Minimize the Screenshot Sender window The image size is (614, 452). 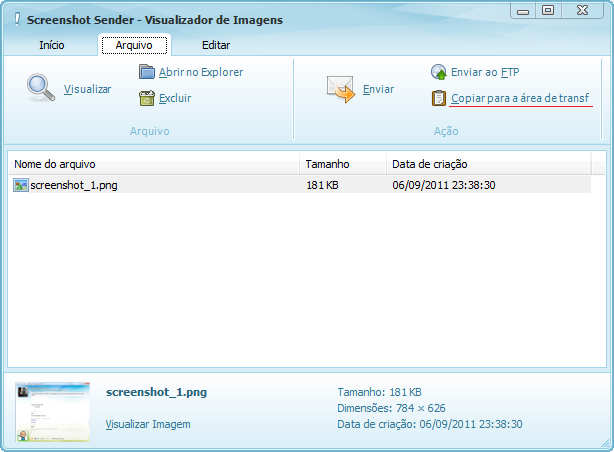(523, 11)
